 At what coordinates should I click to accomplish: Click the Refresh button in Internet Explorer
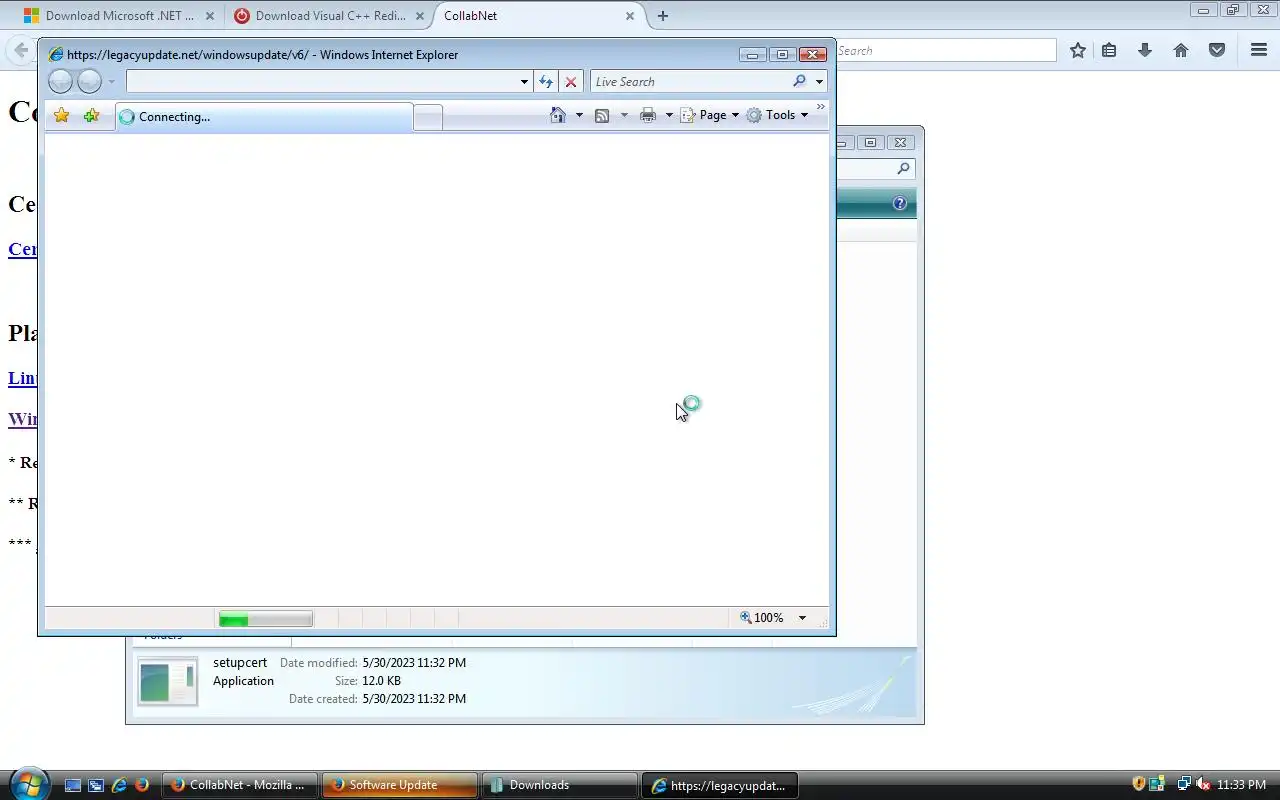(x=546, y=82)
